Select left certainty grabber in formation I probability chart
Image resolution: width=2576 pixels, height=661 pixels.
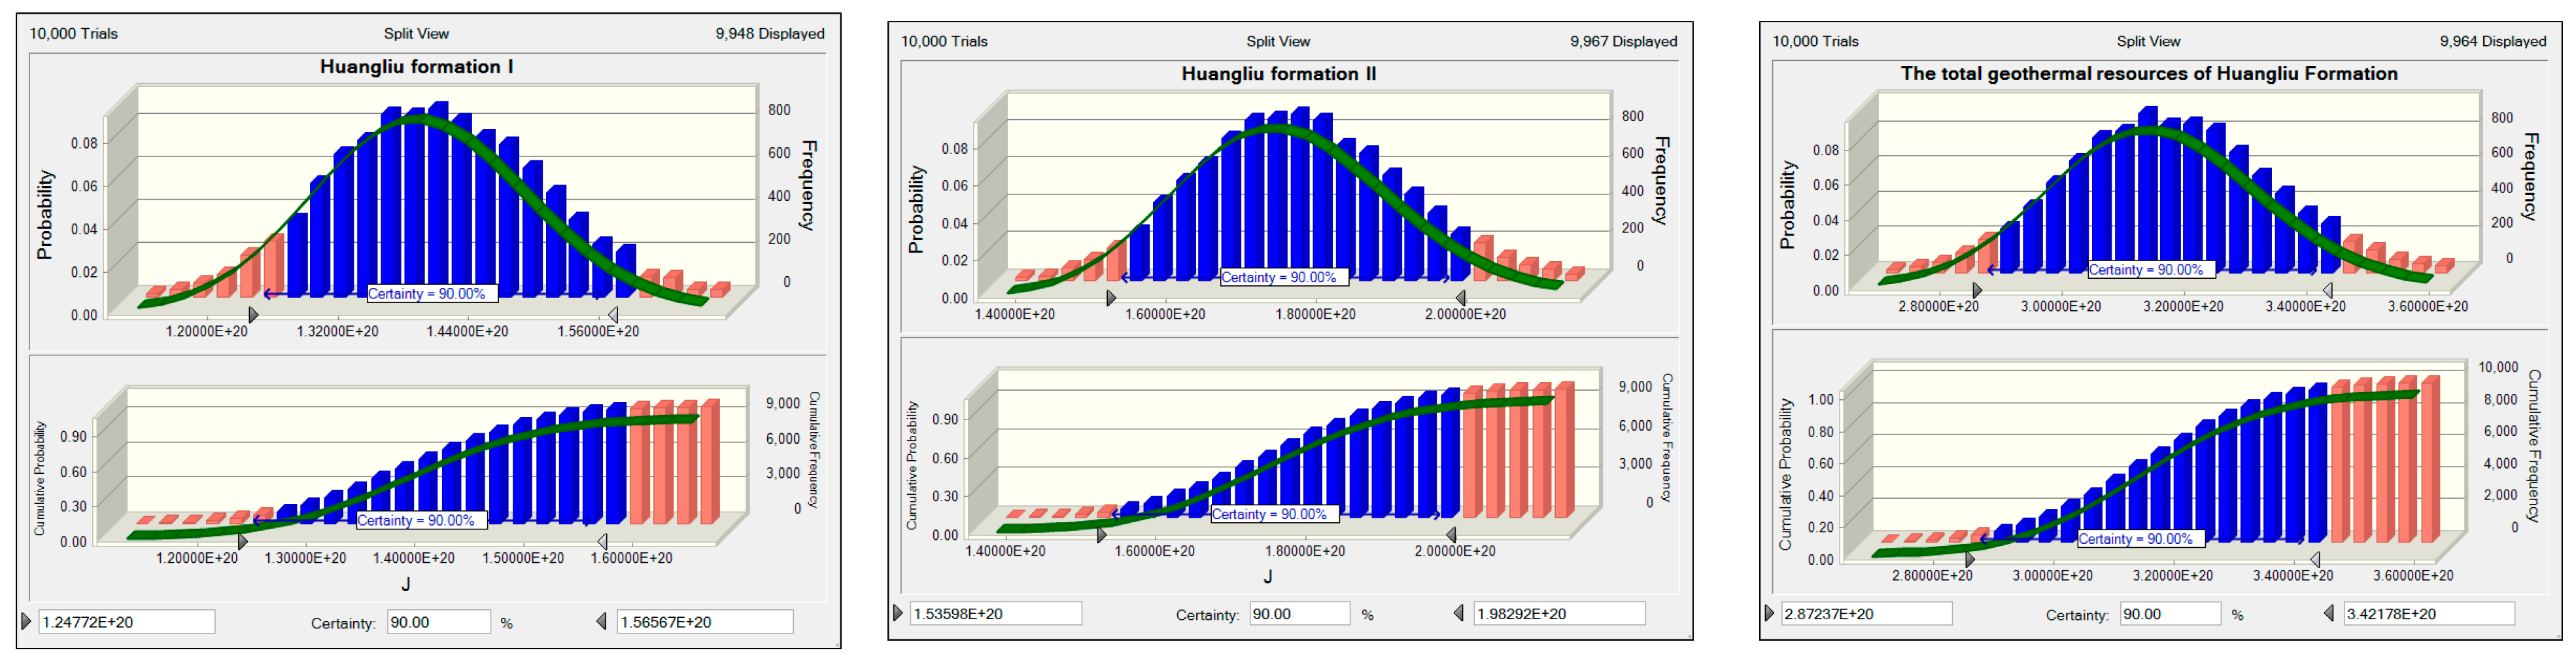[x=253, y=315]
